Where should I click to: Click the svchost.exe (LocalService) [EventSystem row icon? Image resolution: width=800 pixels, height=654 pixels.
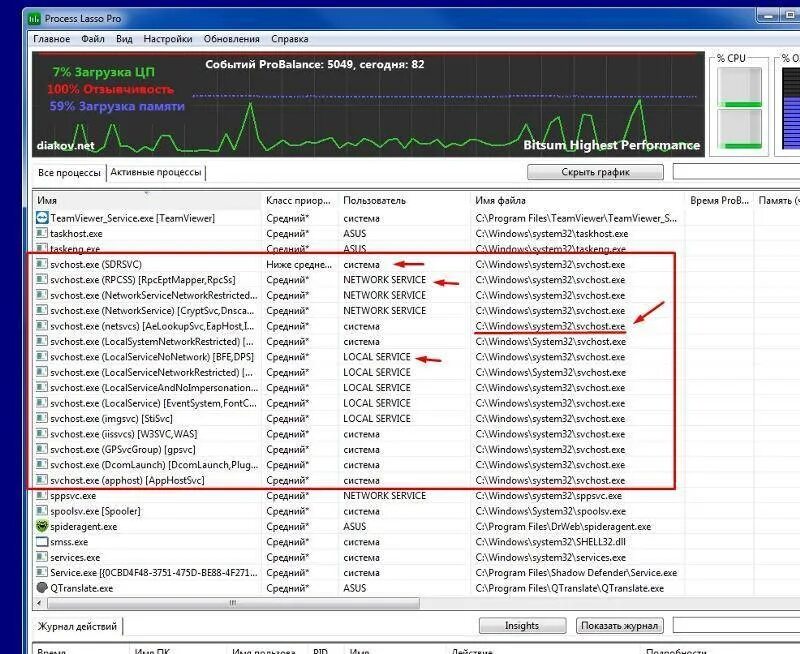[x=42, y=403]
